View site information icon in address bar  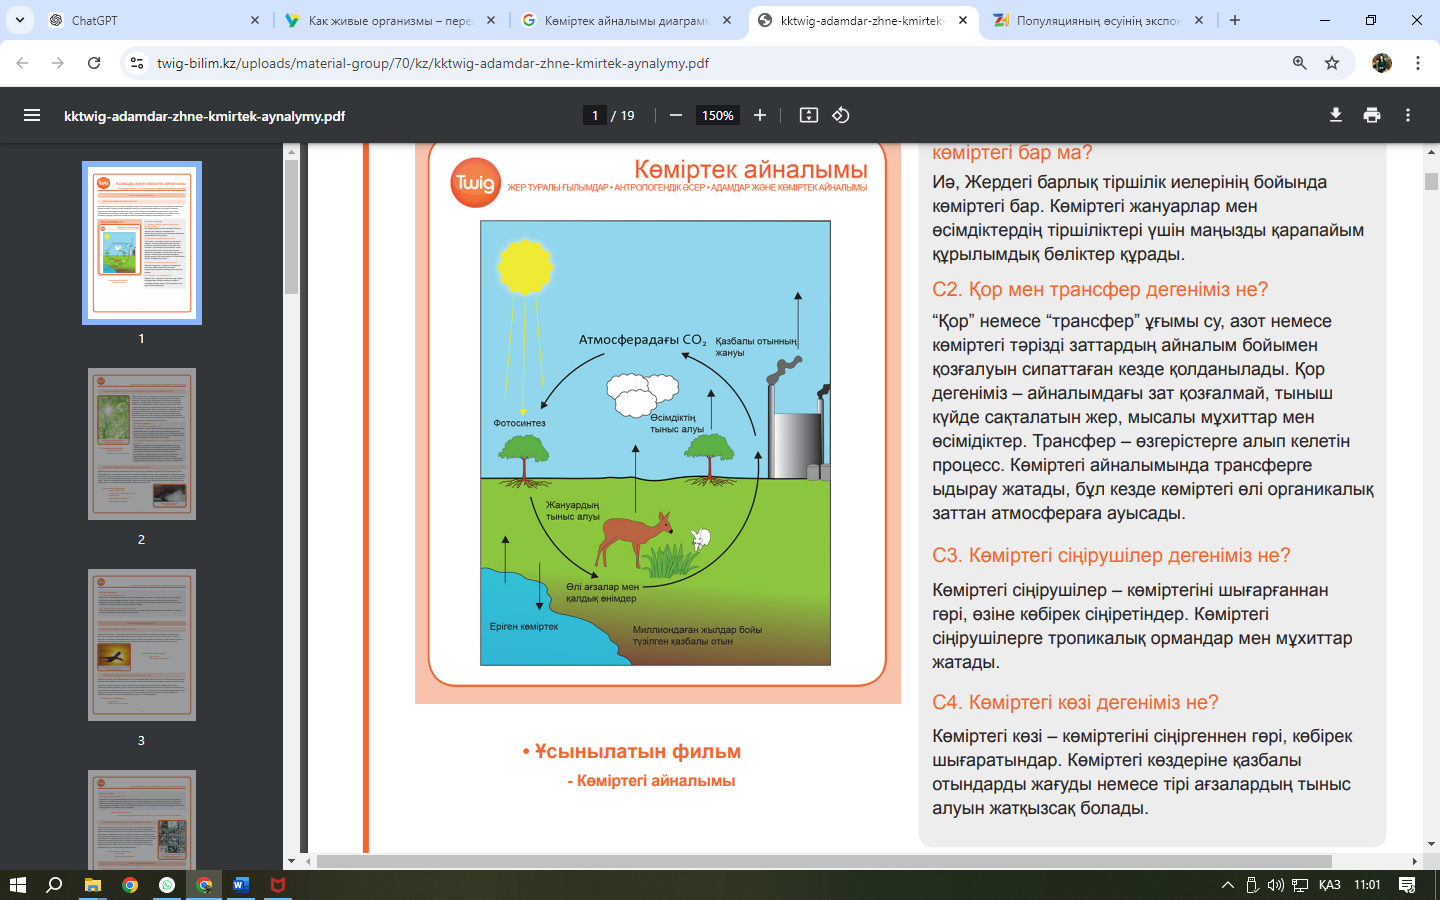click(138, 63)
